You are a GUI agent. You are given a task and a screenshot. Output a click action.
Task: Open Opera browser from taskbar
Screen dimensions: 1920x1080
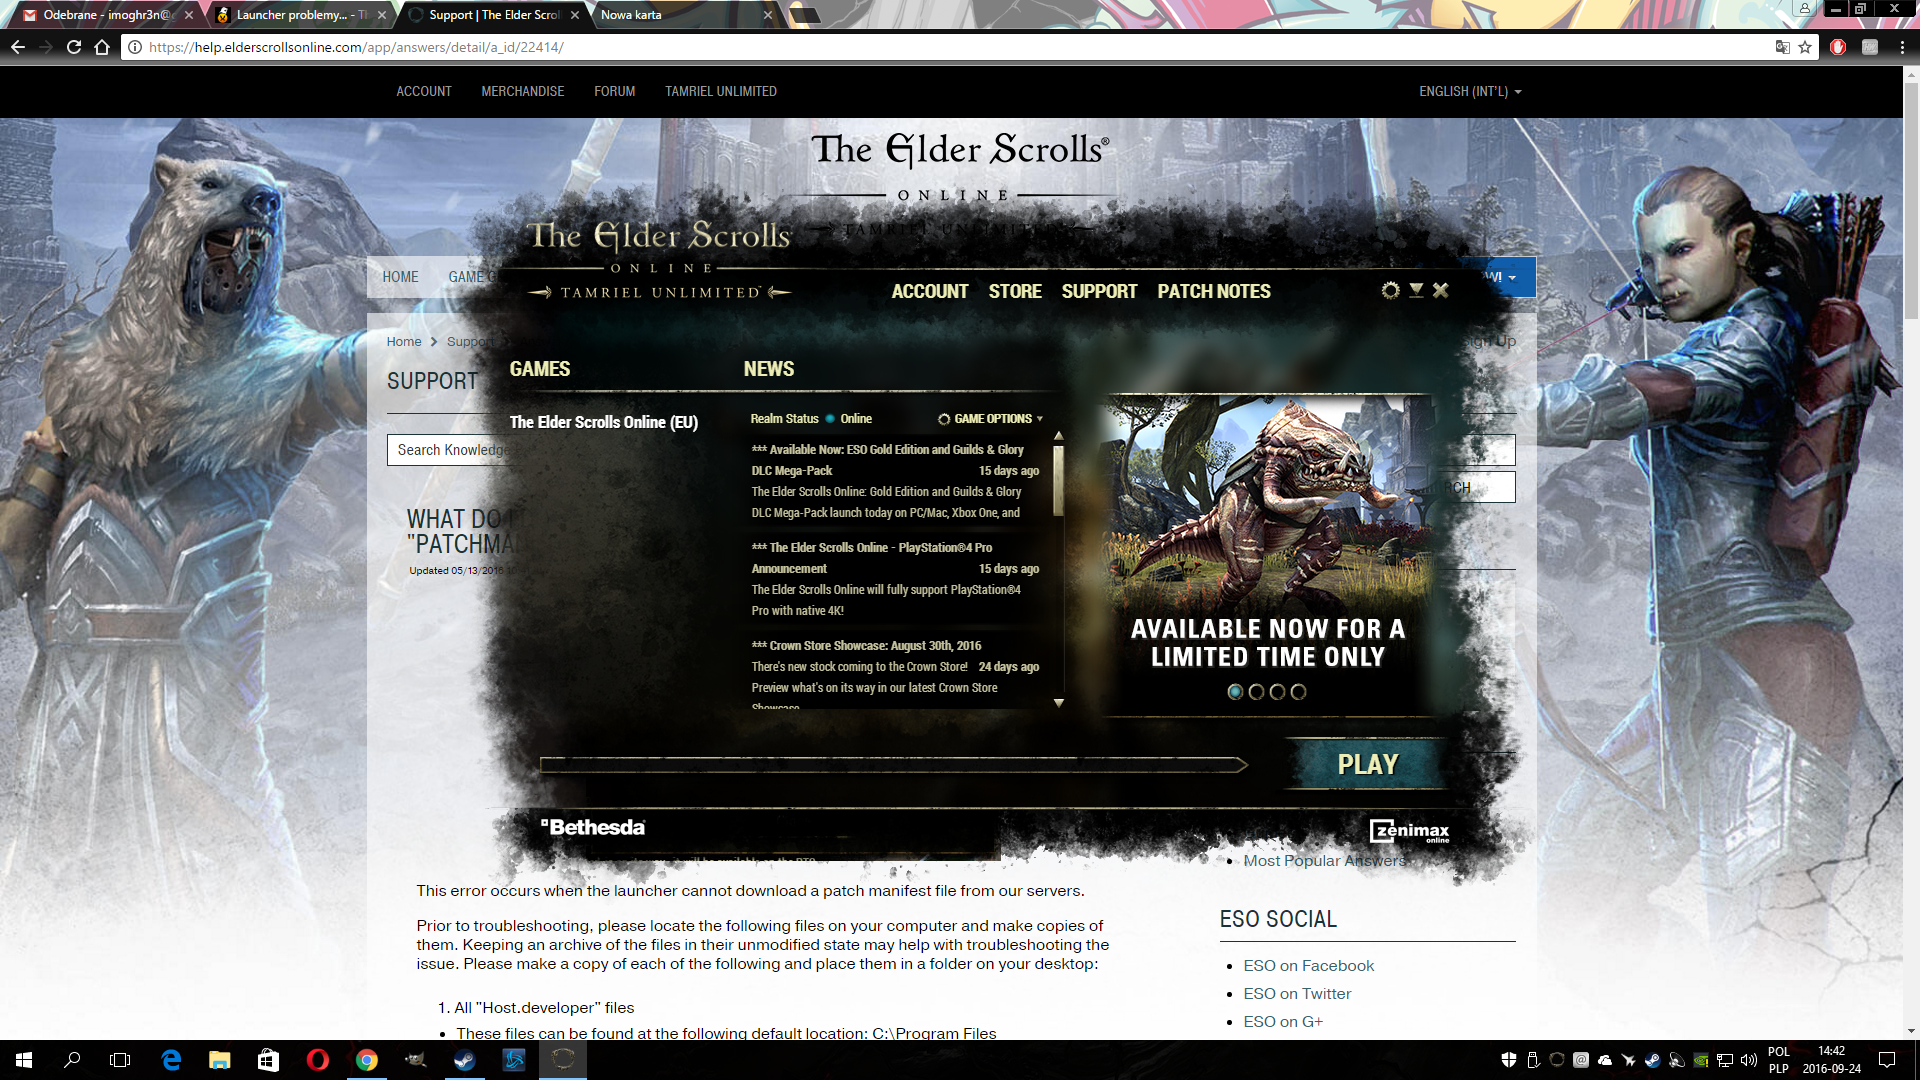(317, 1060)
